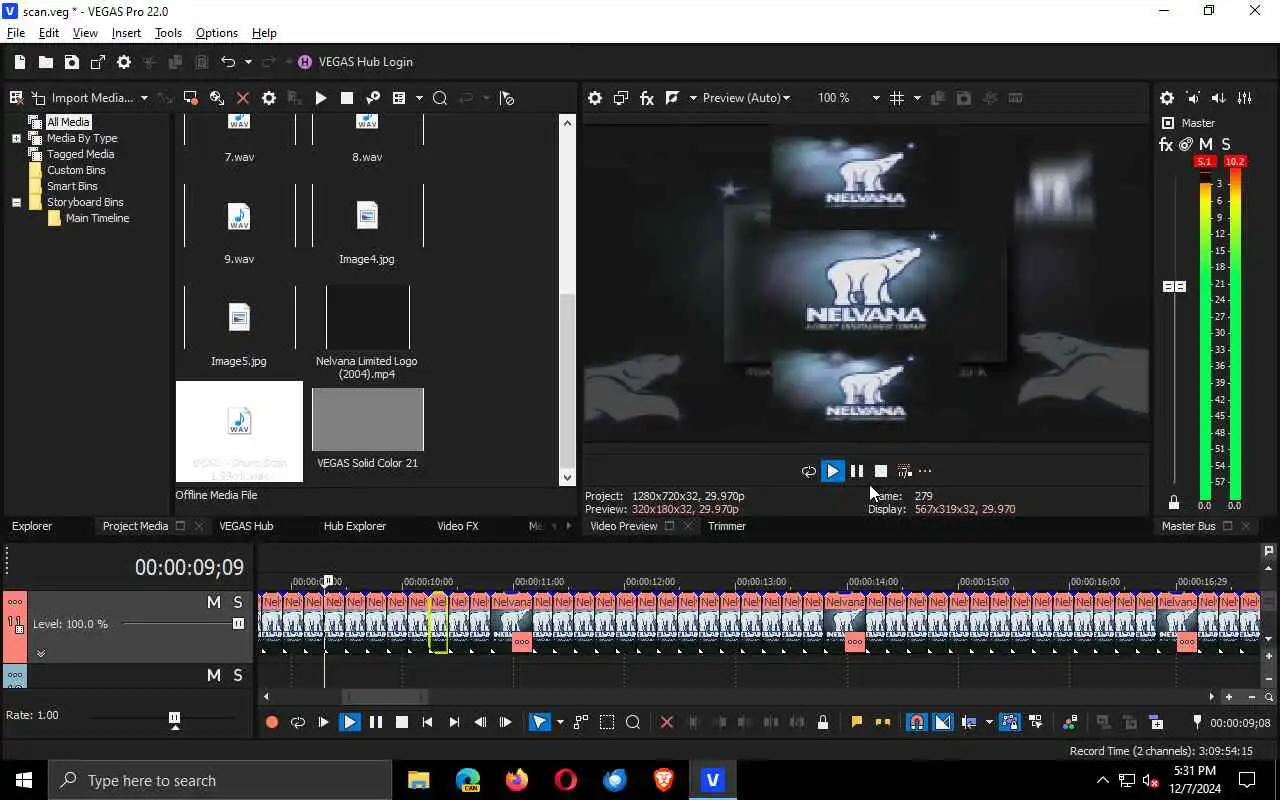Open Import Media dropdown arrow
This screenshot has height=800, width=1280.
tap(144, 98)
